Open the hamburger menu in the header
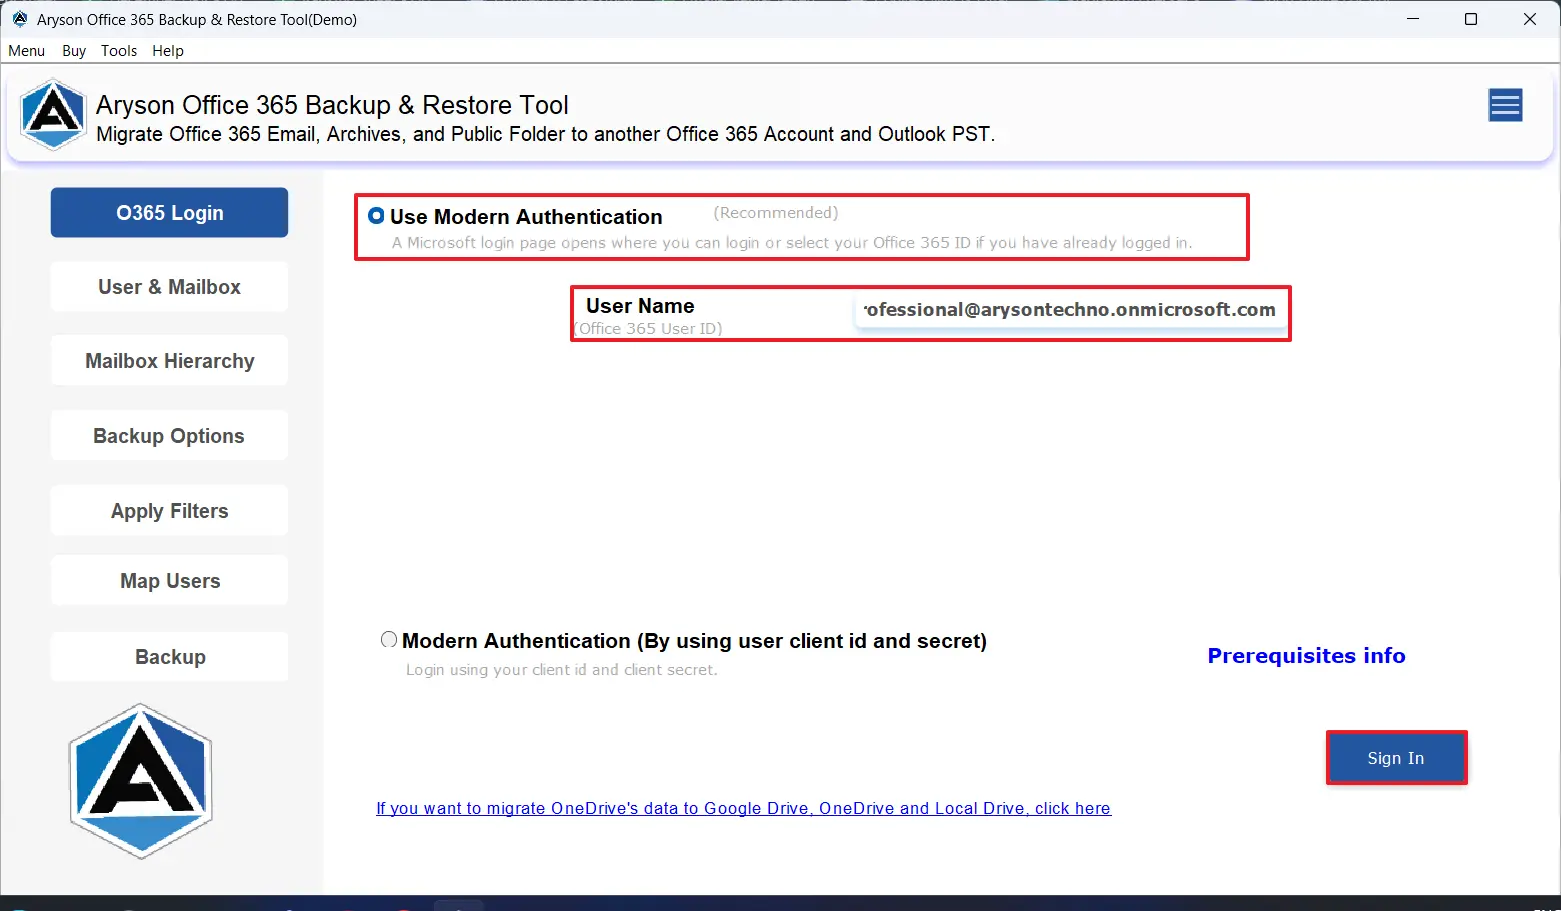The image size is (1561, 911). click(1505, 105)
